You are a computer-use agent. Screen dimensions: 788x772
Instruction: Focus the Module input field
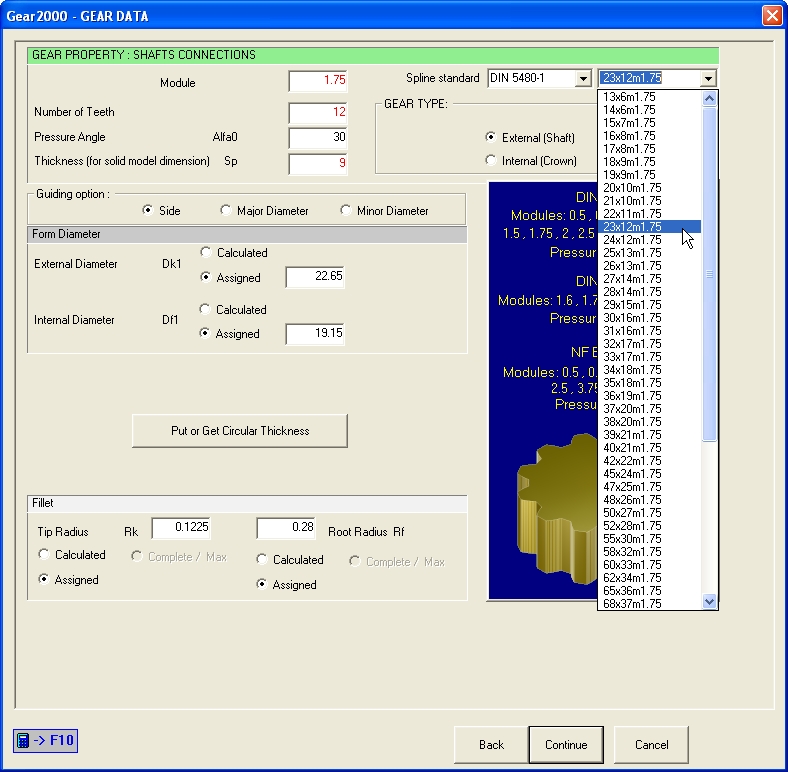click(x=318, y=81)
